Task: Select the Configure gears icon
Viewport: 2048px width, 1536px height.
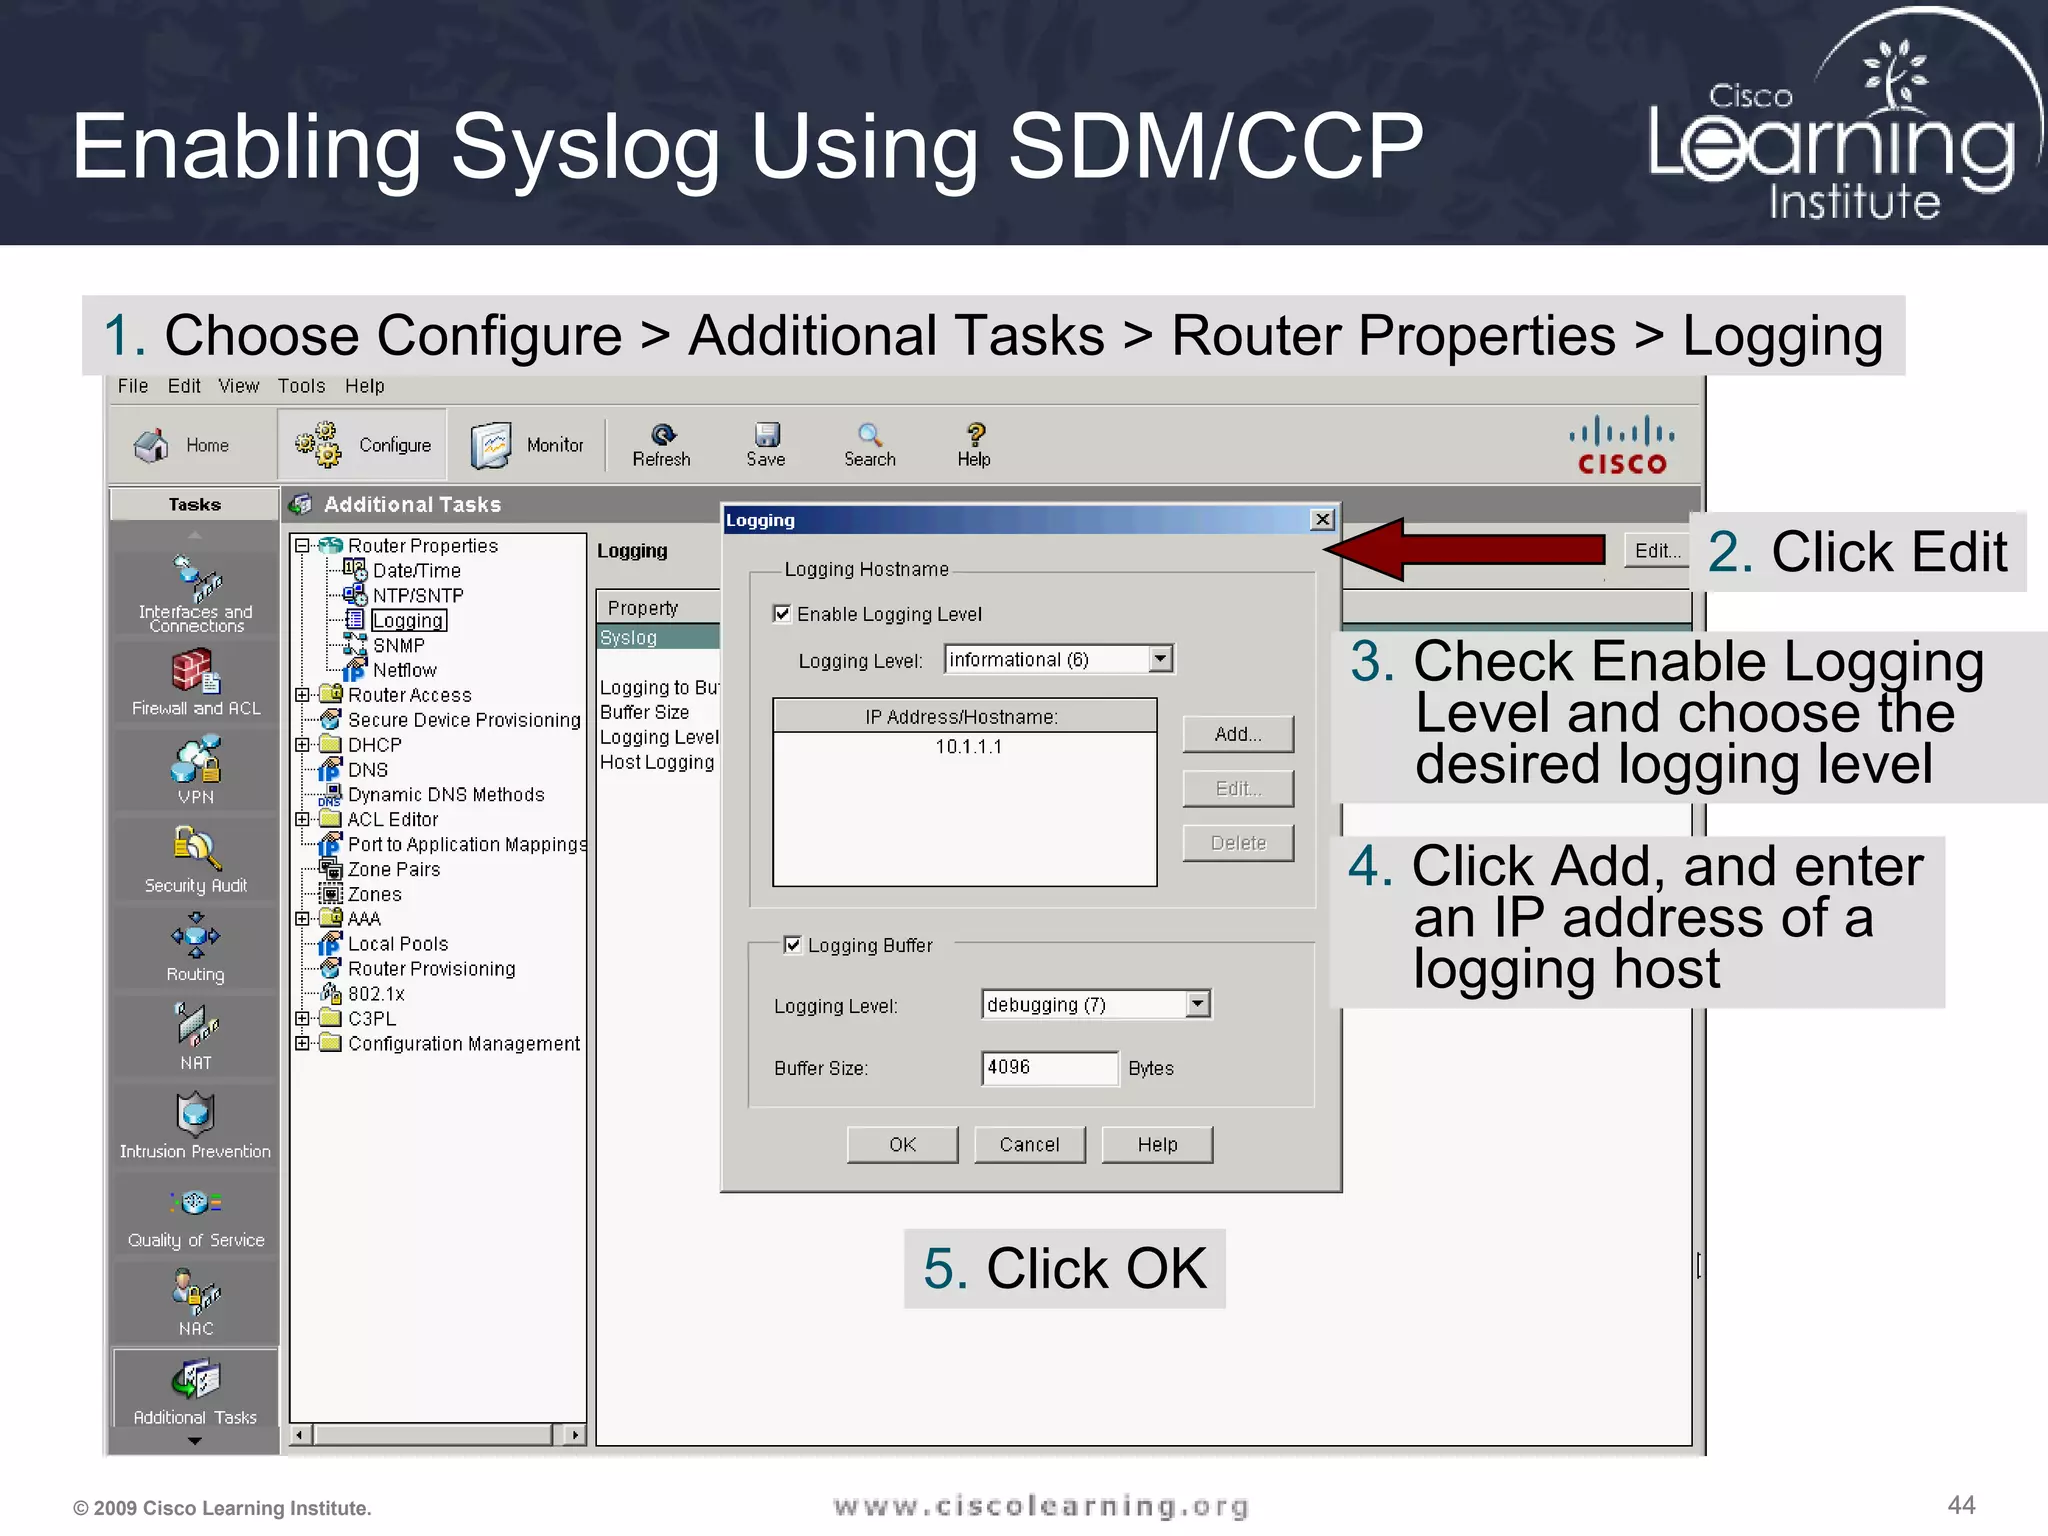Action: click(318, 444)
